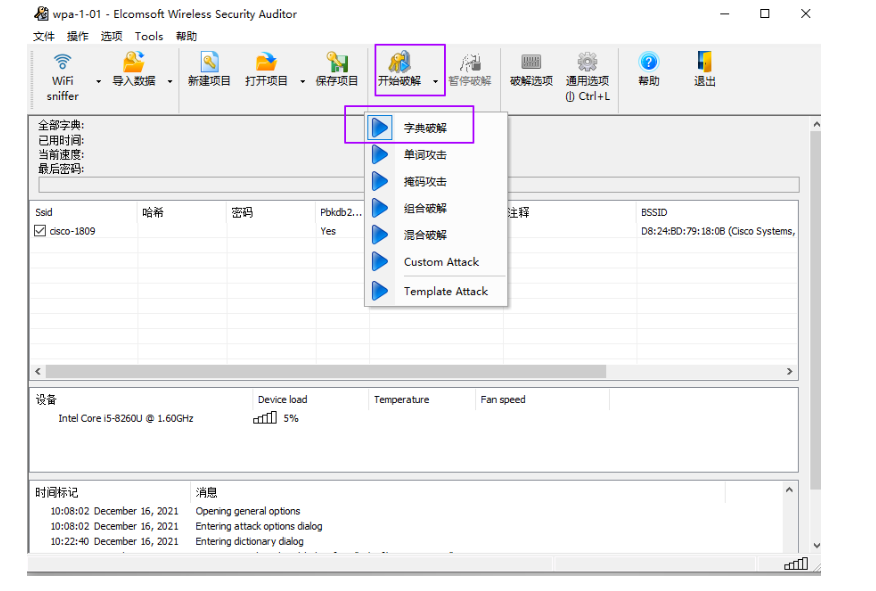Click the Temperature column header
Image resolution: width=876 pixels, height=591 pixels.
pos(421,399)
